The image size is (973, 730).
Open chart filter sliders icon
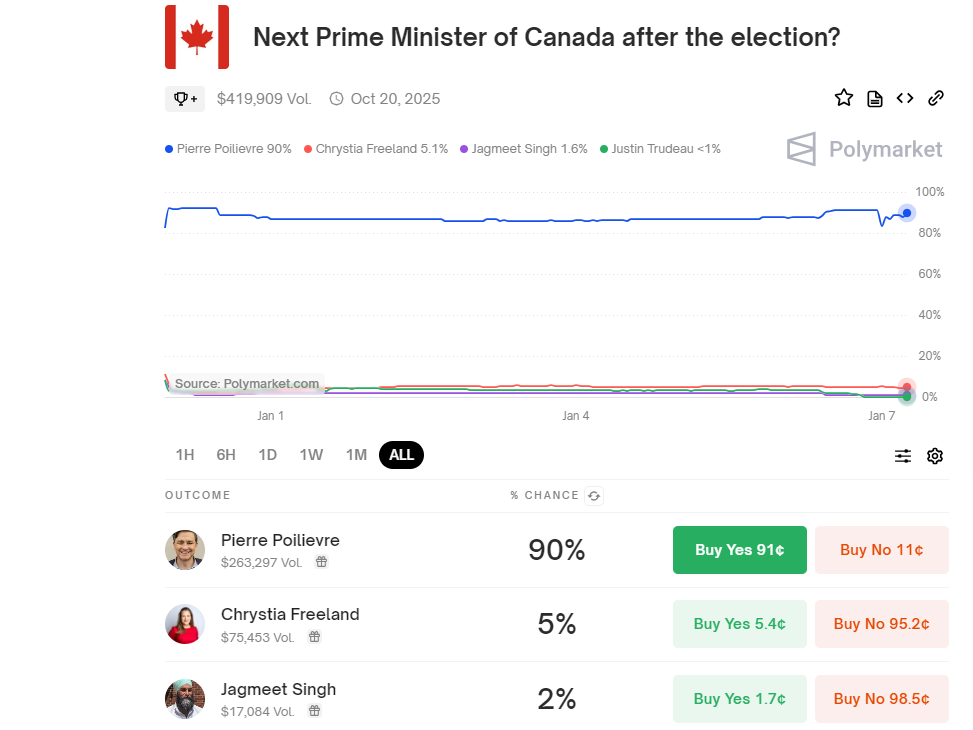(903, 456)
